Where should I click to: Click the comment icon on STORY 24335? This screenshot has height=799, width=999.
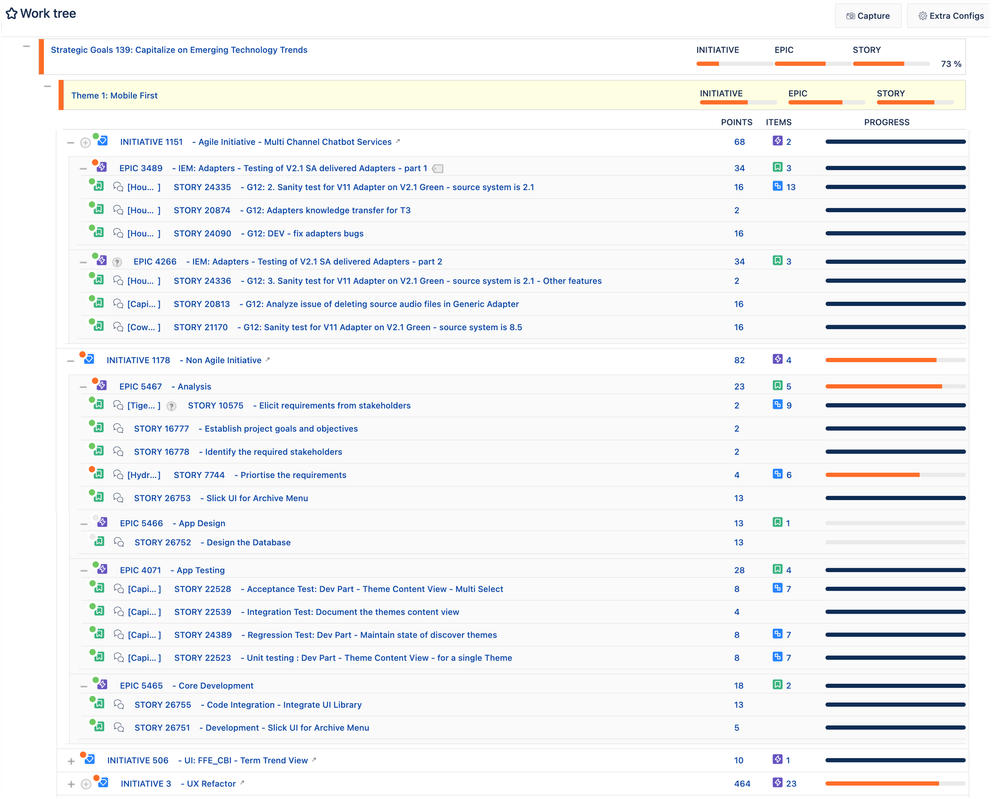118,187
